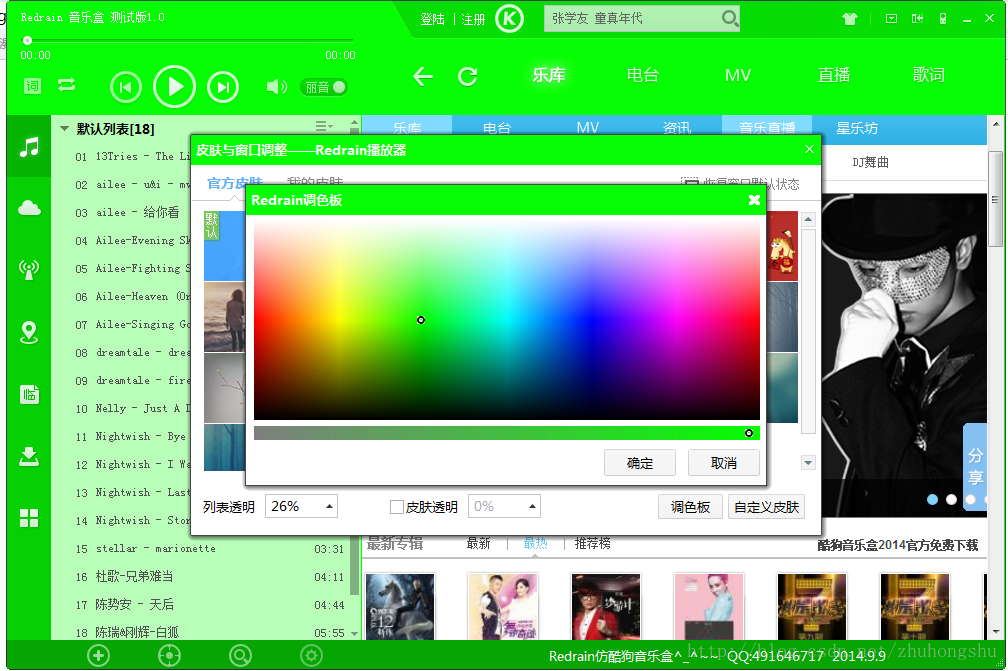Image resolution: width=1008 pixels, height=671 pixels.
Task: Close the Redrain调色板 dialog
Action: pyautogui.click(x=754, y=200)
